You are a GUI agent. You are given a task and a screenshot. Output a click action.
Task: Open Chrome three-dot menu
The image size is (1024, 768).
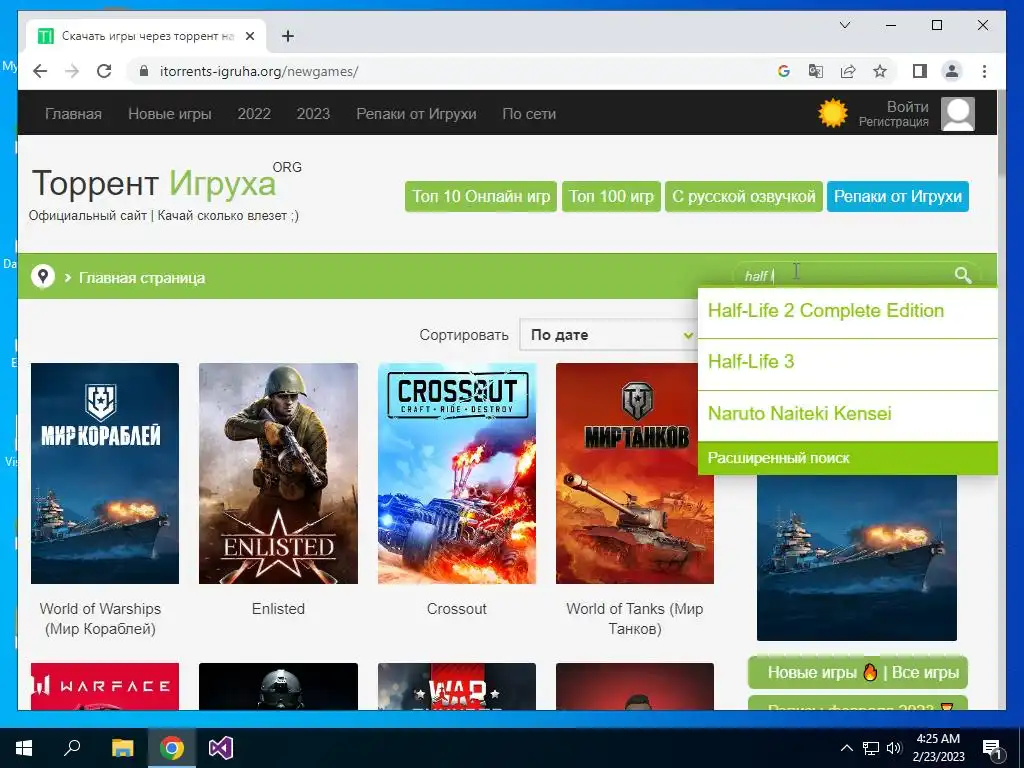click(984, 71)
